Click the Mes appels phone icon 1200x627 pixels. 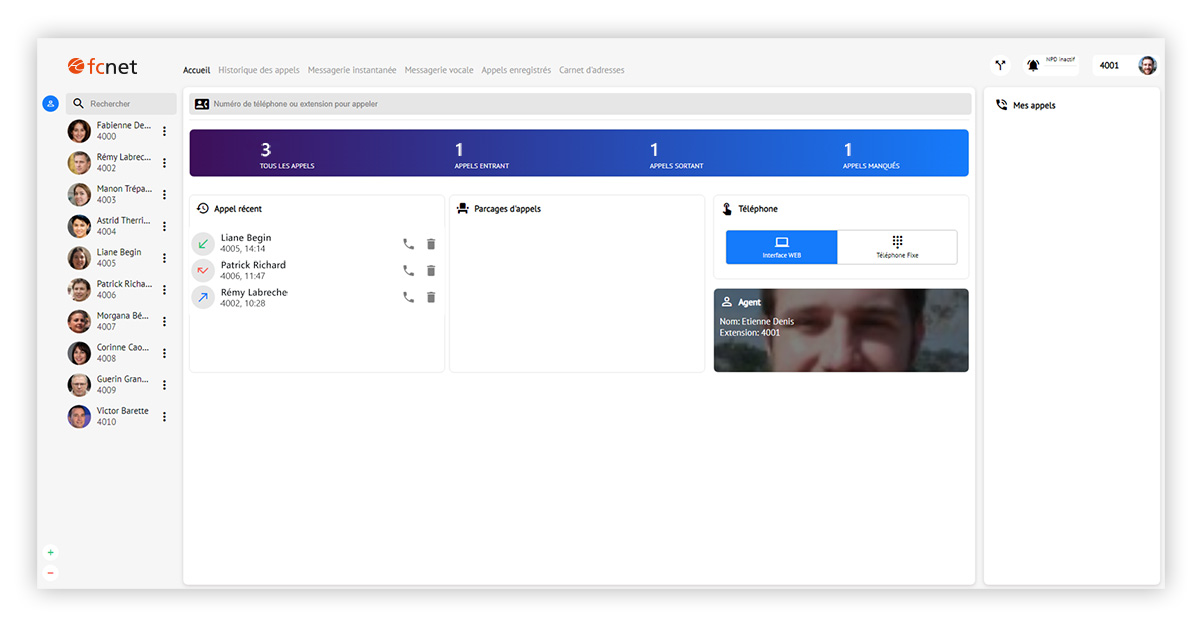pos(1002,105)
